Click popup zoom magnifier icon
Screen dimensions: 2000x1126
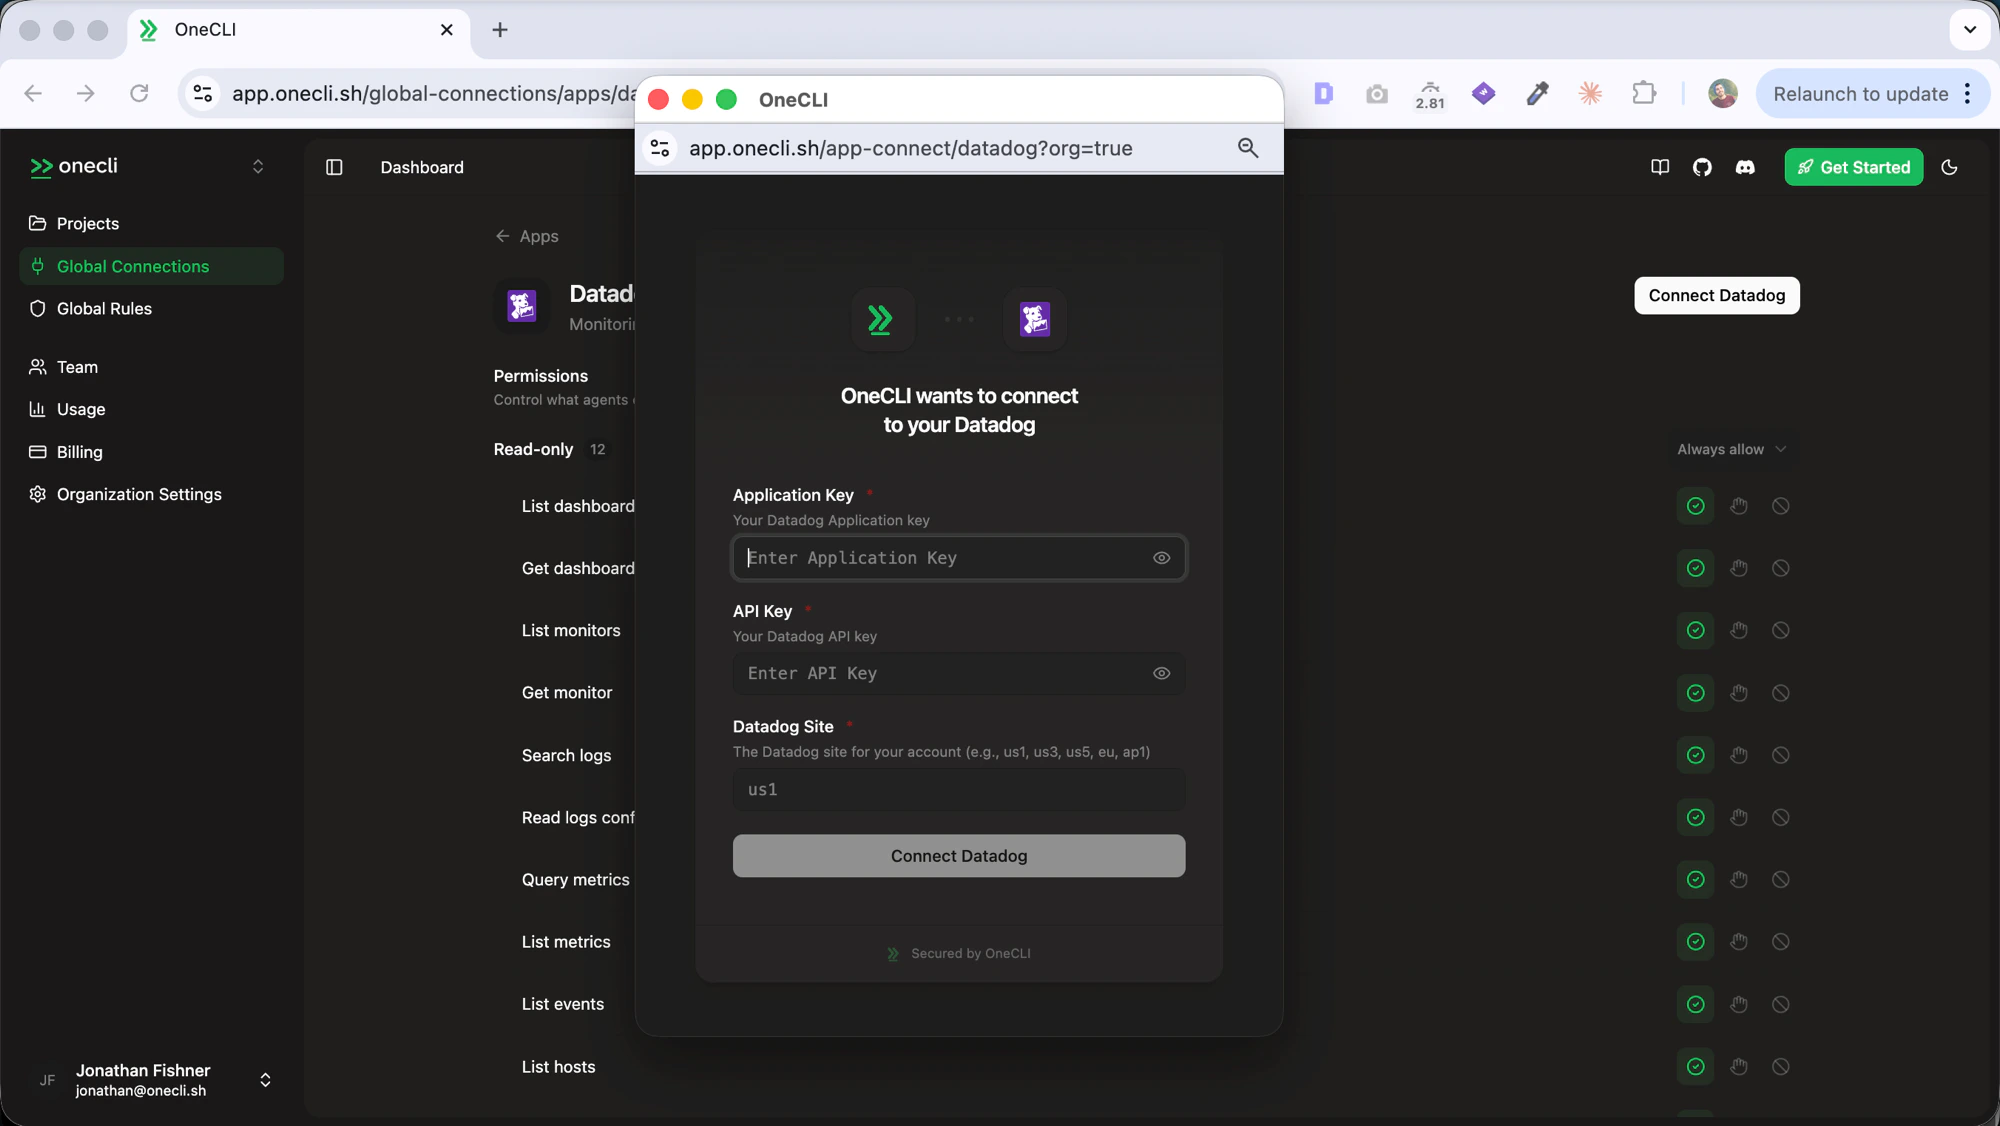(x=1248, y=148)
